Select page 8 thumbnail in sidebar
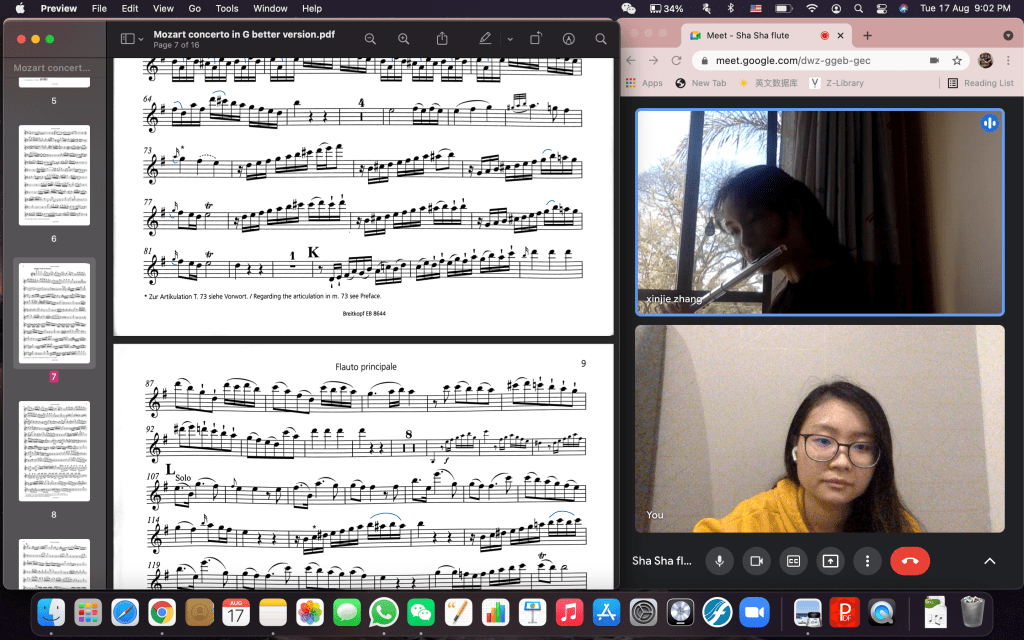The width and height of the screenshot is (1024, 640). click(x=54, y=451)
